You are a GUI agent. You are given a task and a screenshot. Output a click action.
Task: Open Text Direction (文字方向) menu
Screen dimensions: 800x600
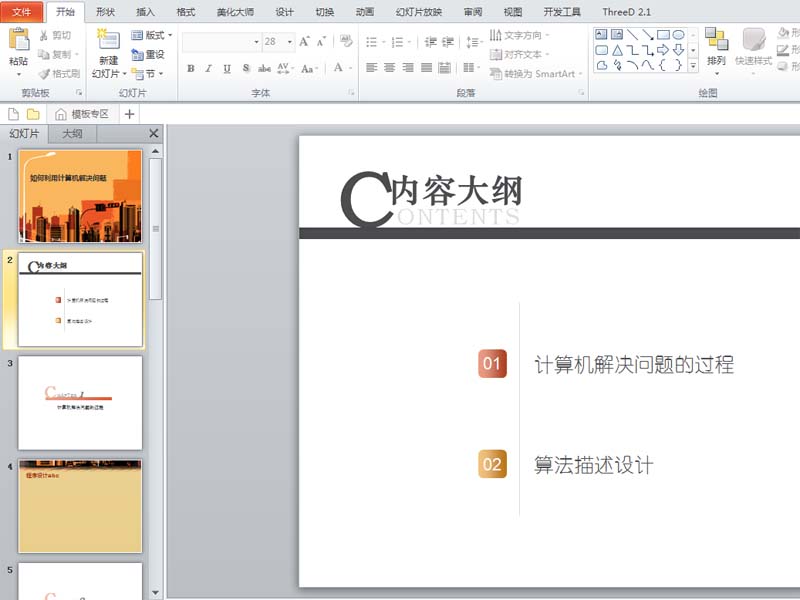(519, 35)
